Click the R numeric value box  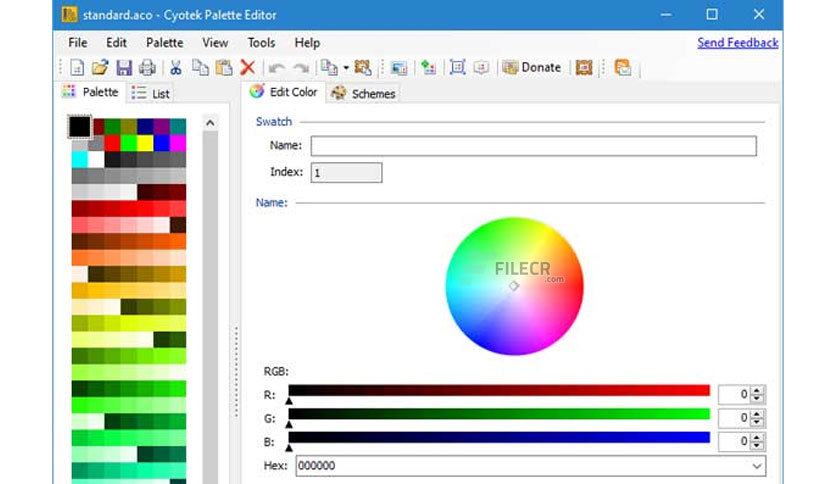click(x=734, y=394)
